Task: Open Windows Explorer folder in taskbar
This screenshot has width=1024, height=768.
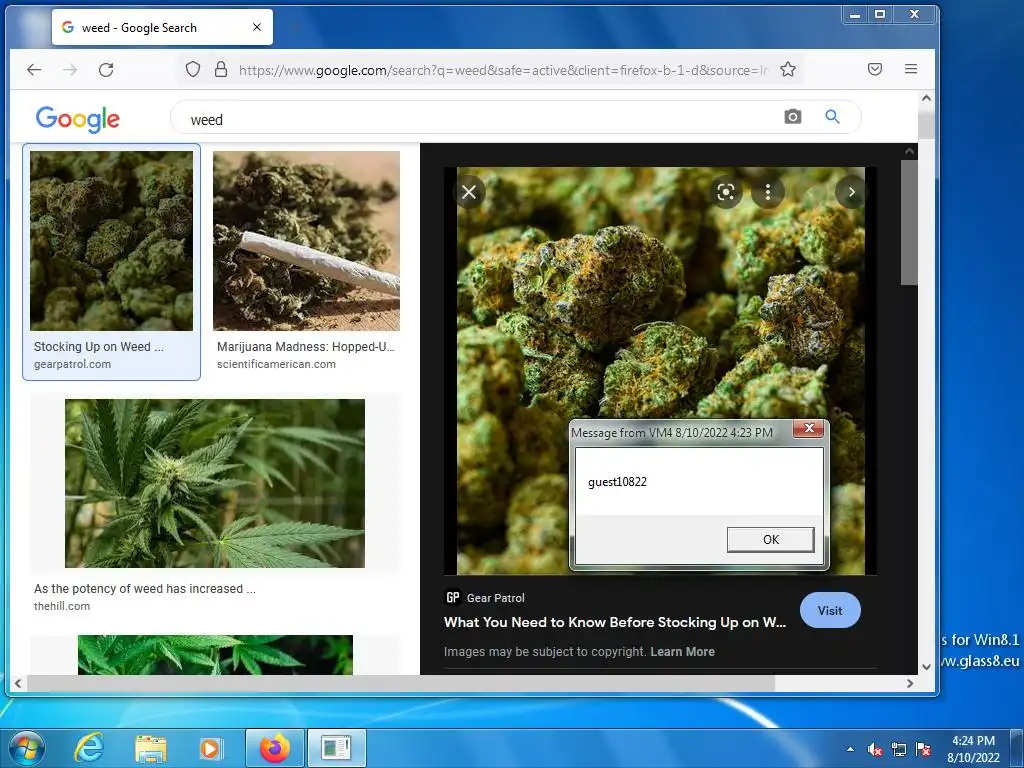Action: (151, 748)
